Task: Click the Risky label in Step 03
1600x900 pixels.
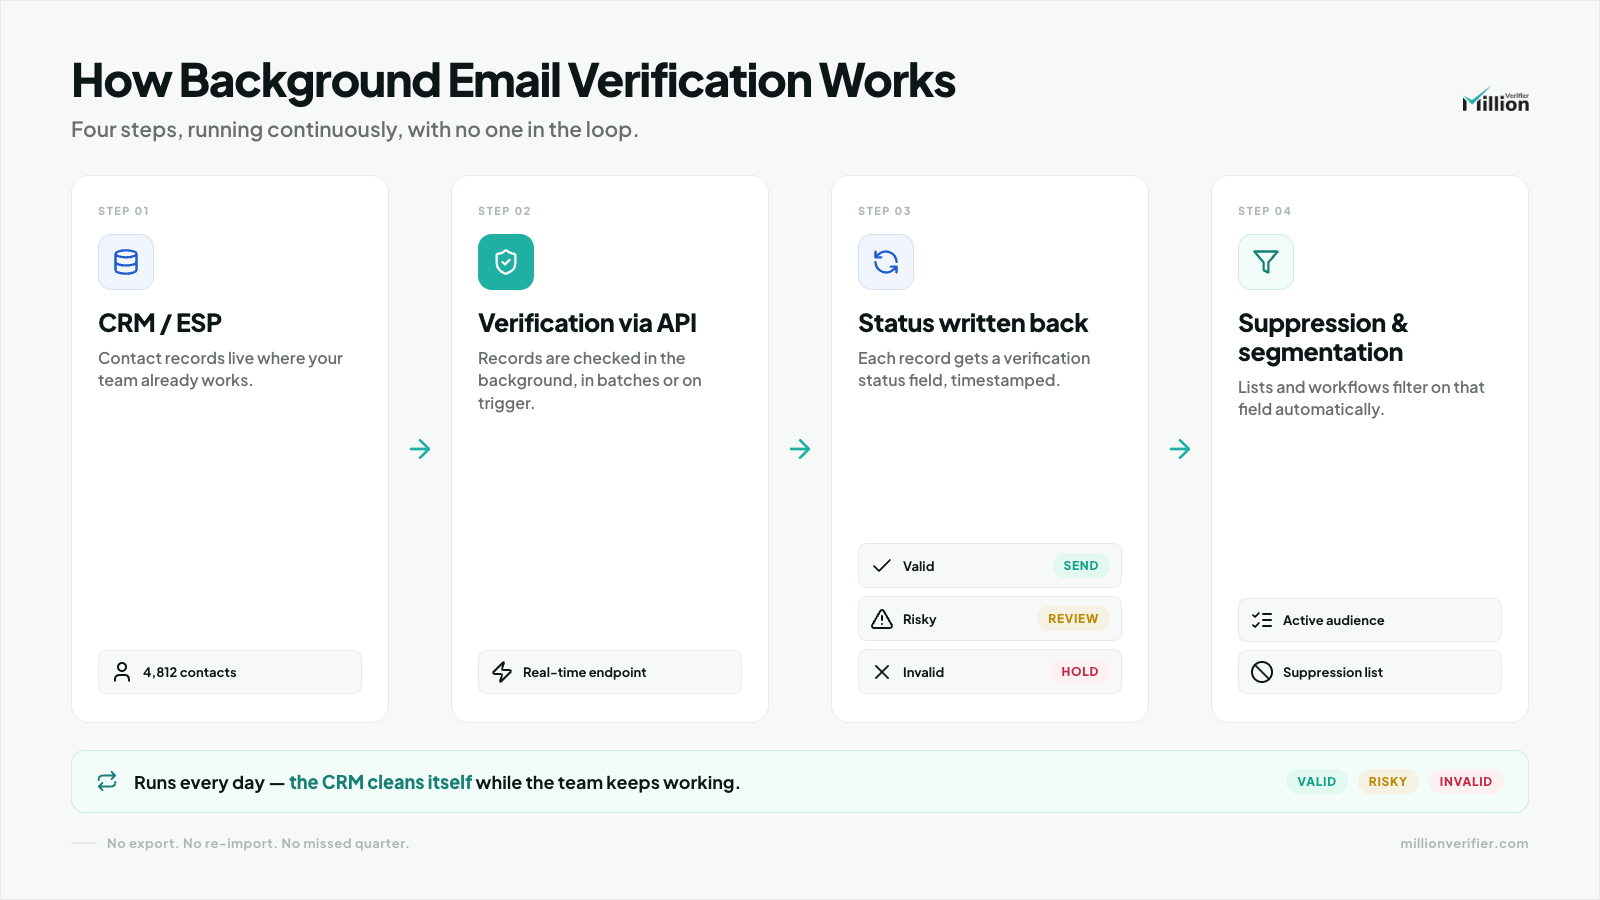Action: (920, 619)
